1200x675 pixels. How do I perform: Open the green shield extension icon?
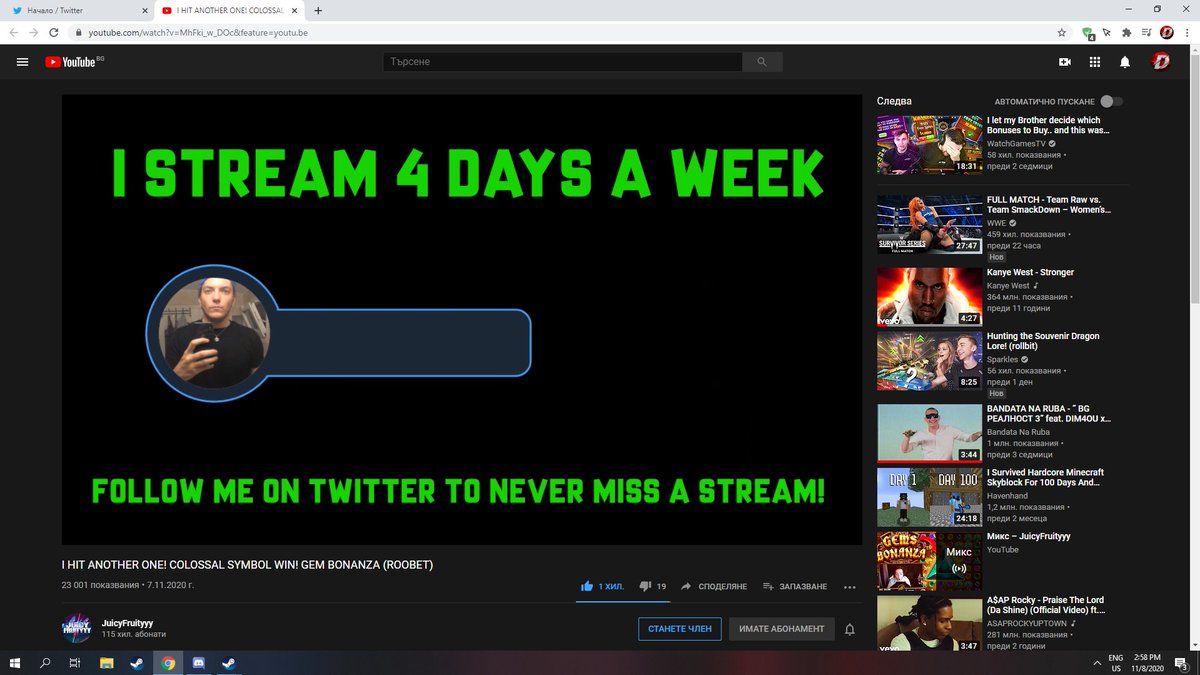coord(1088,33)
